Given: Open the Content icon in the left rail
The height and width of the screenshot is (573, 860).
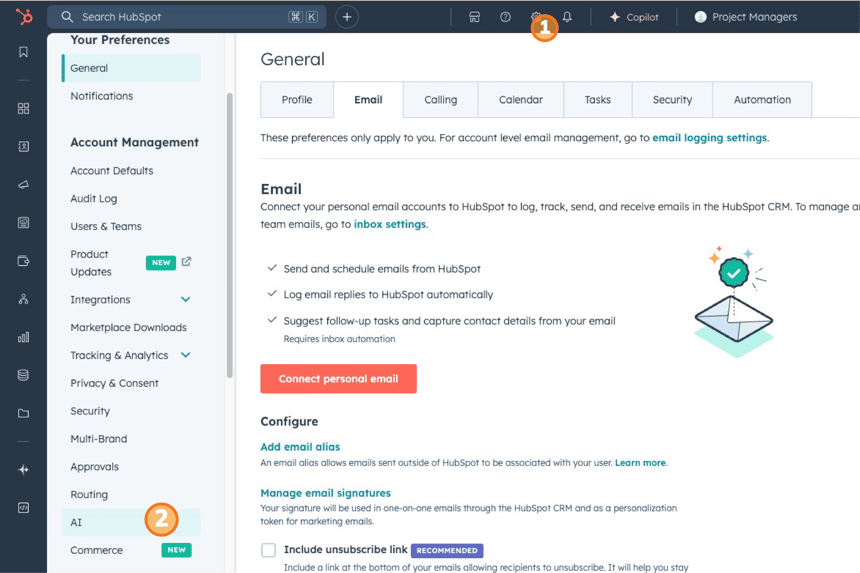Looking at the screenshot, I should tap(23, 223).
